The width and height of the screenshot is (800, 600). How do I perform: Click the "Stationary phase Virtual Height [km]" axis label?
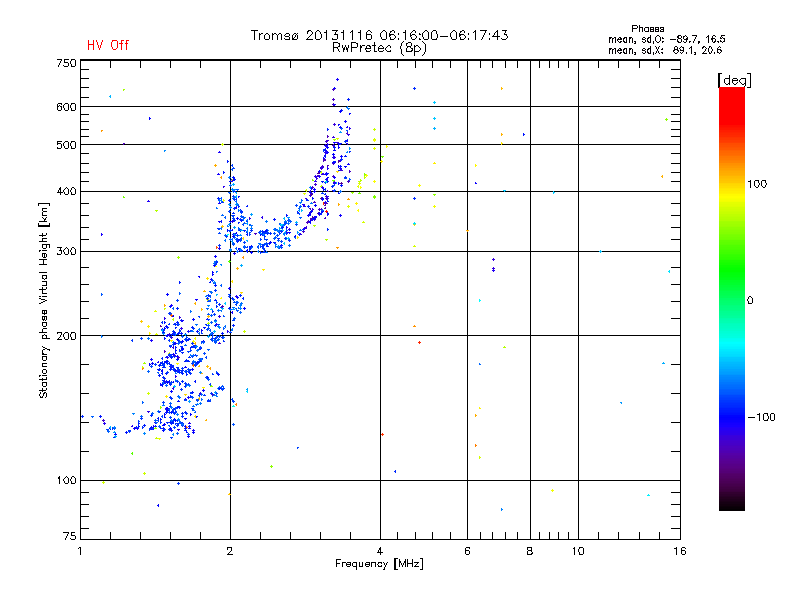click(x=44, y=300)
